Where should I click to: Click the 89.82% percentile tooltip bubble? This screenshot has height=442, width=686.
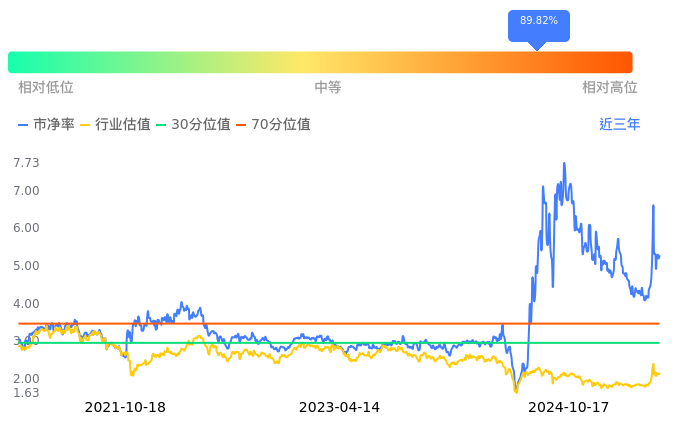pyautogui.click(x=538, y=24)
